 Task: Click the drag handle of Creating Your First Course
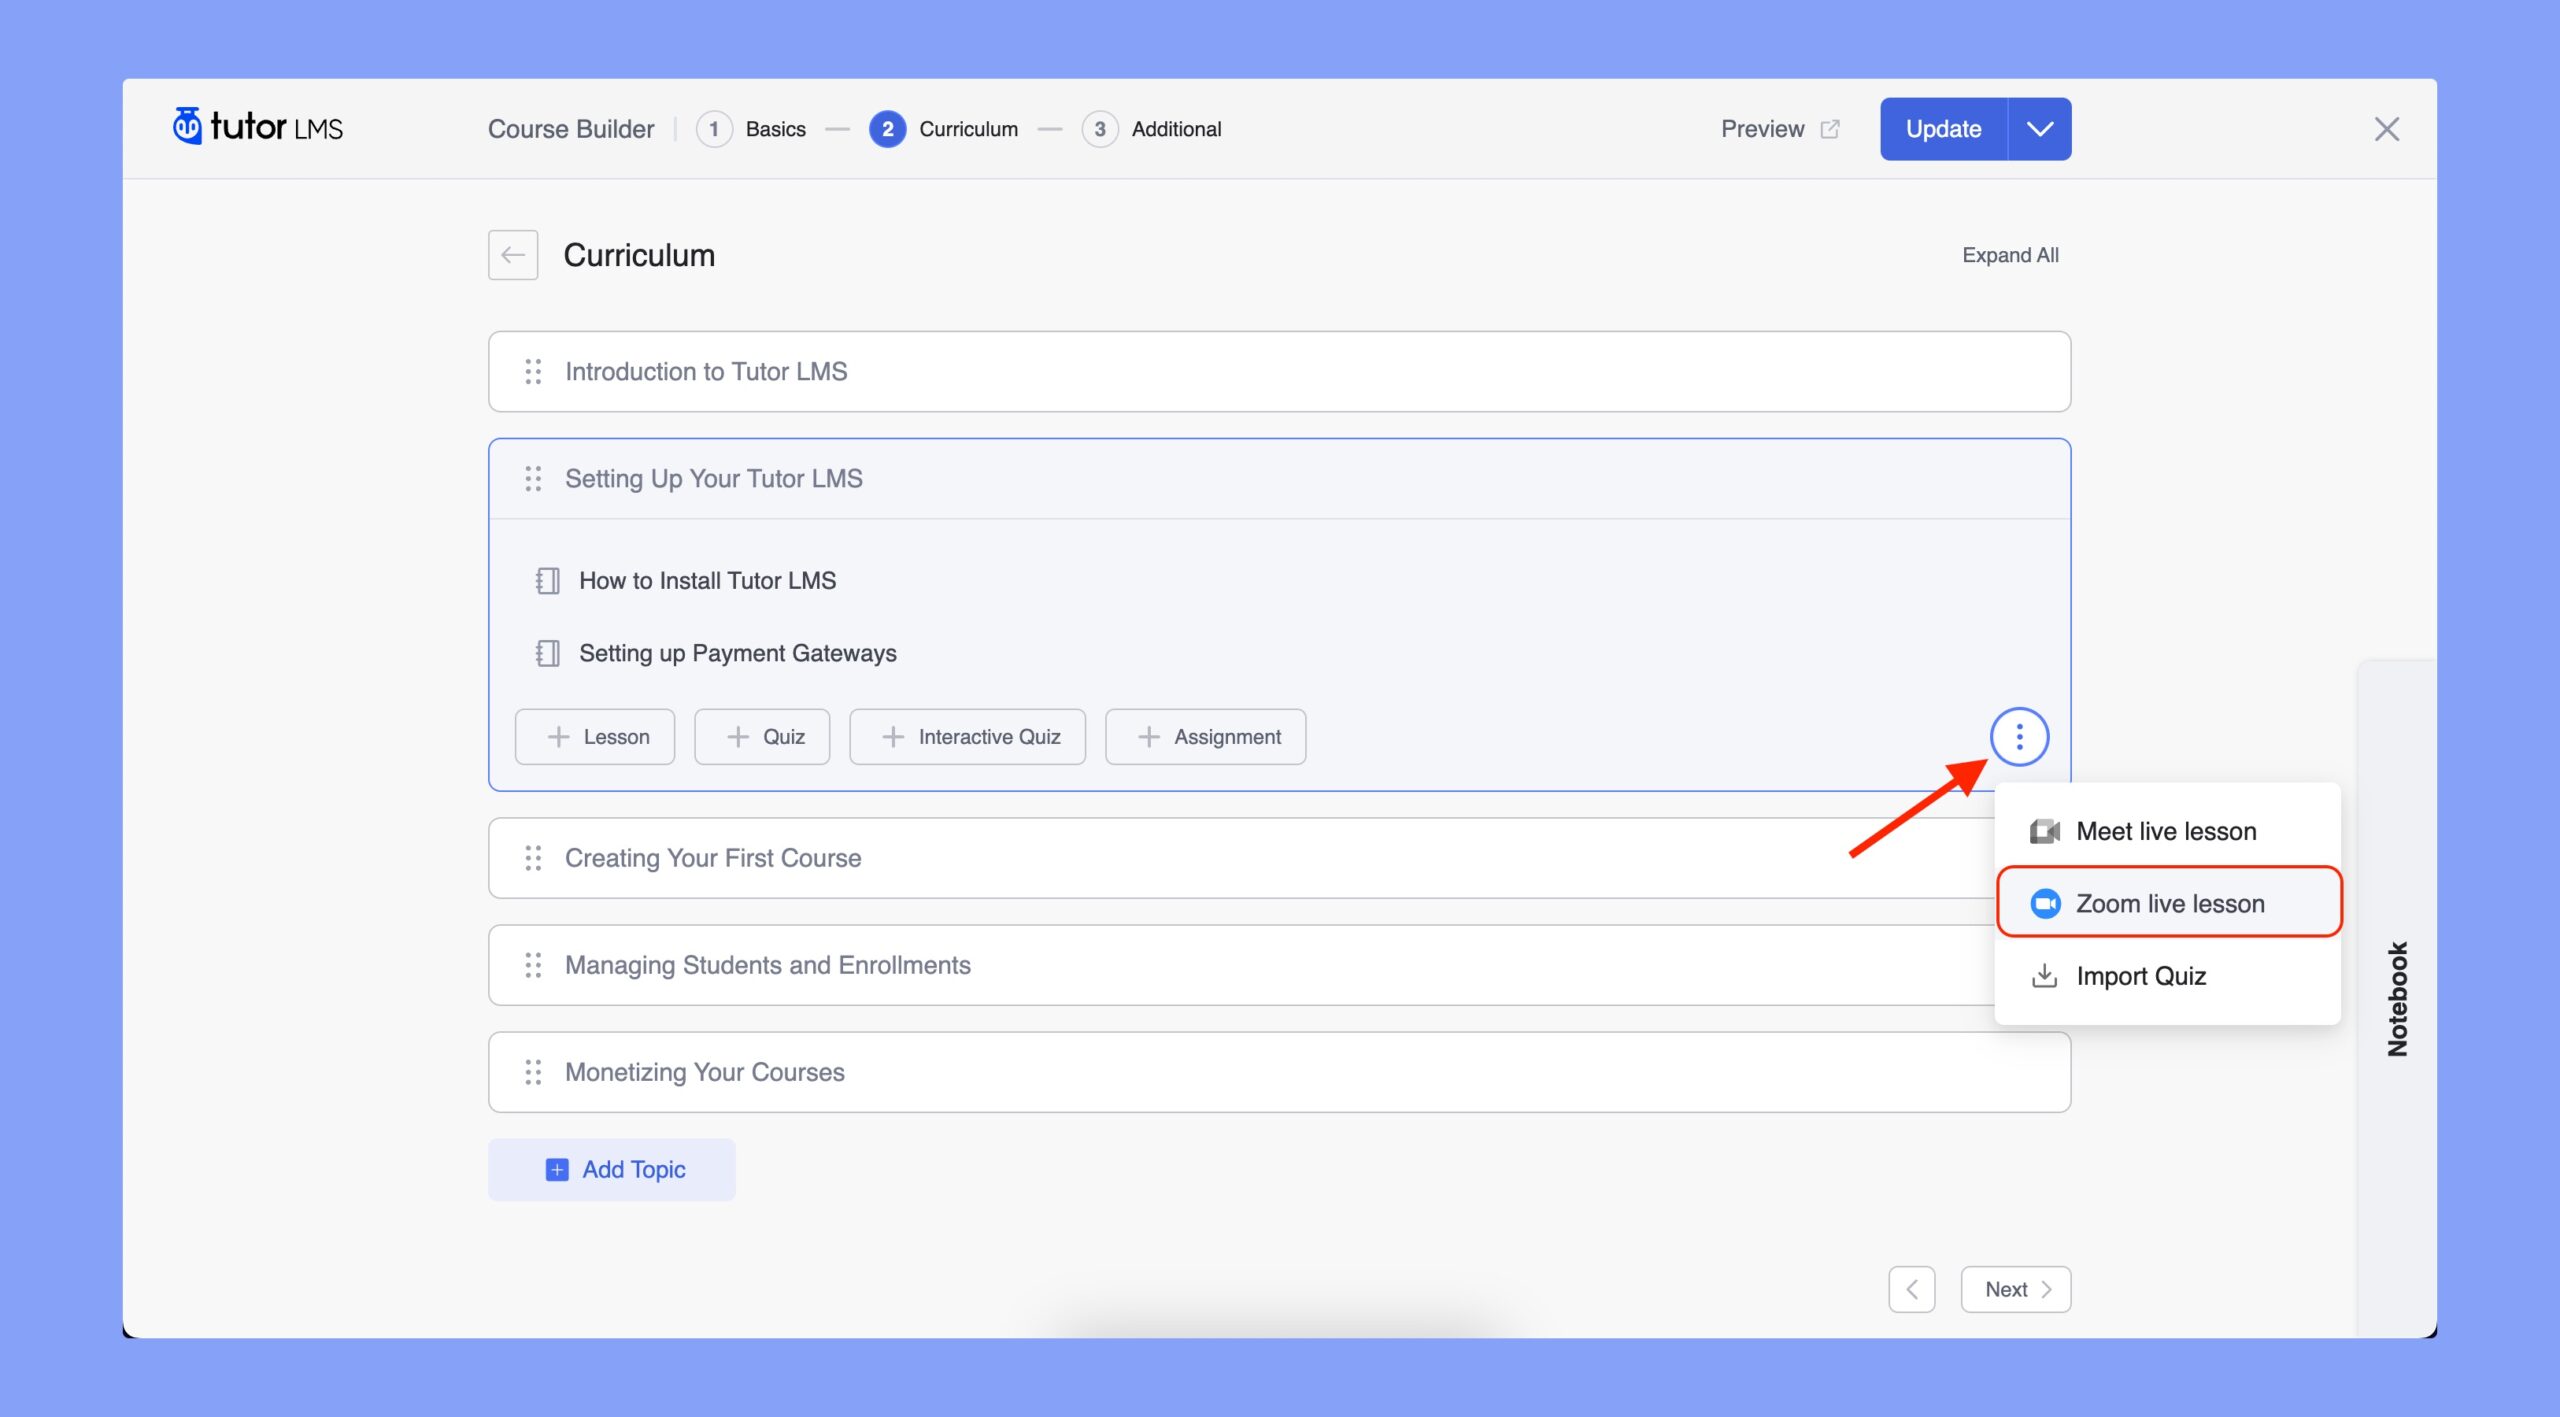pos(533,858)
